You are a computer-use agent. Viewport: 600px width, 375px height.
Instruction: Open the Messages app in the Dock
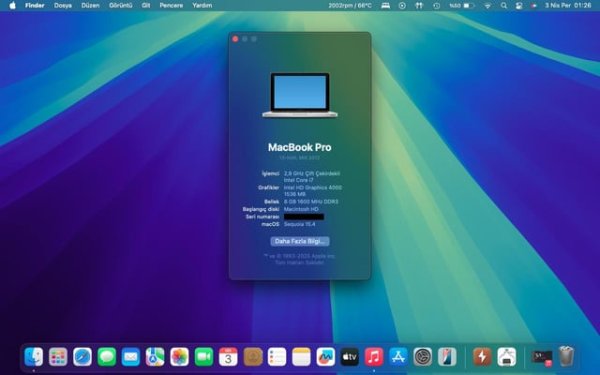(107, 357)
